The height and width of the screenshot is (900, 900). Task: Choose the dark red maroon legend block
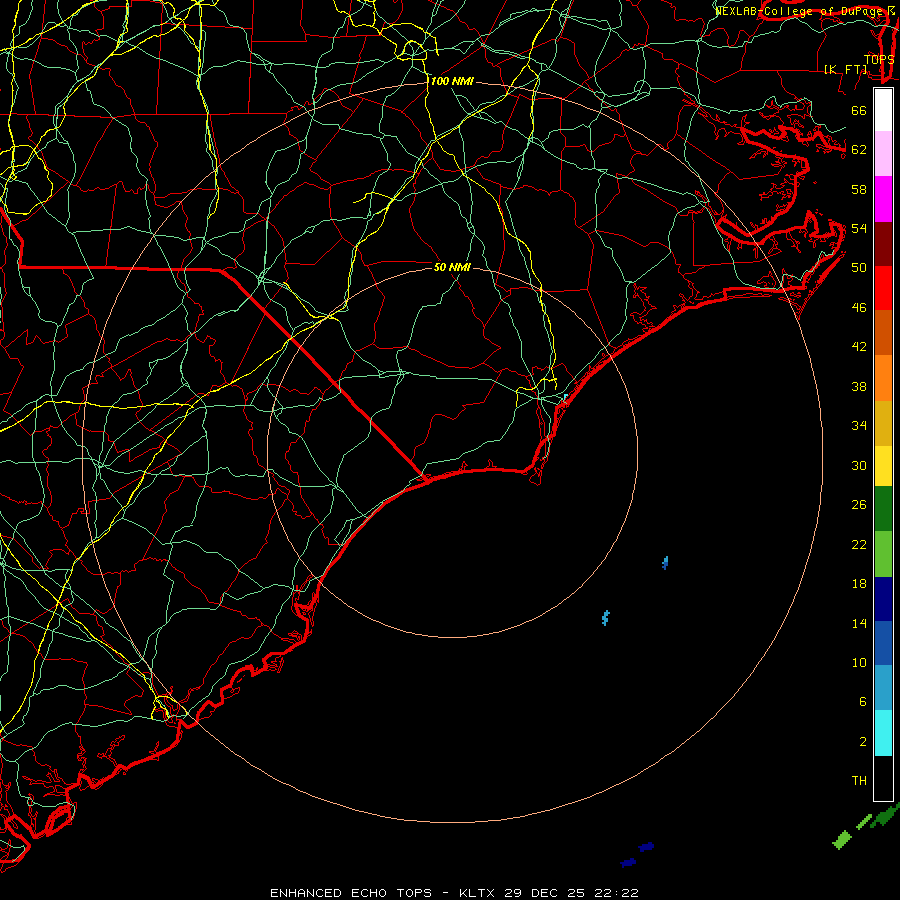pyautogui.click(x=883, y=243)
